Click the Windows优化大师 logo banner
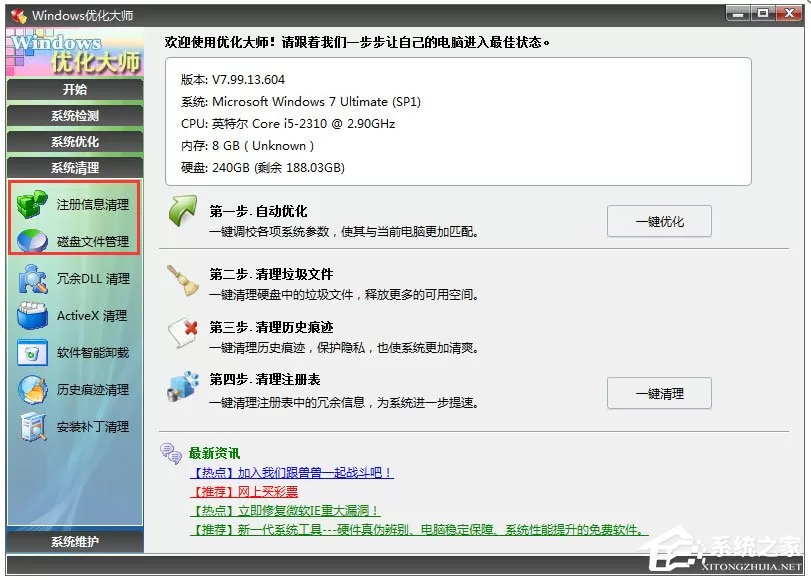Image resolution: width=811 pixels, height=580 pixels. (x=75, y=53)
